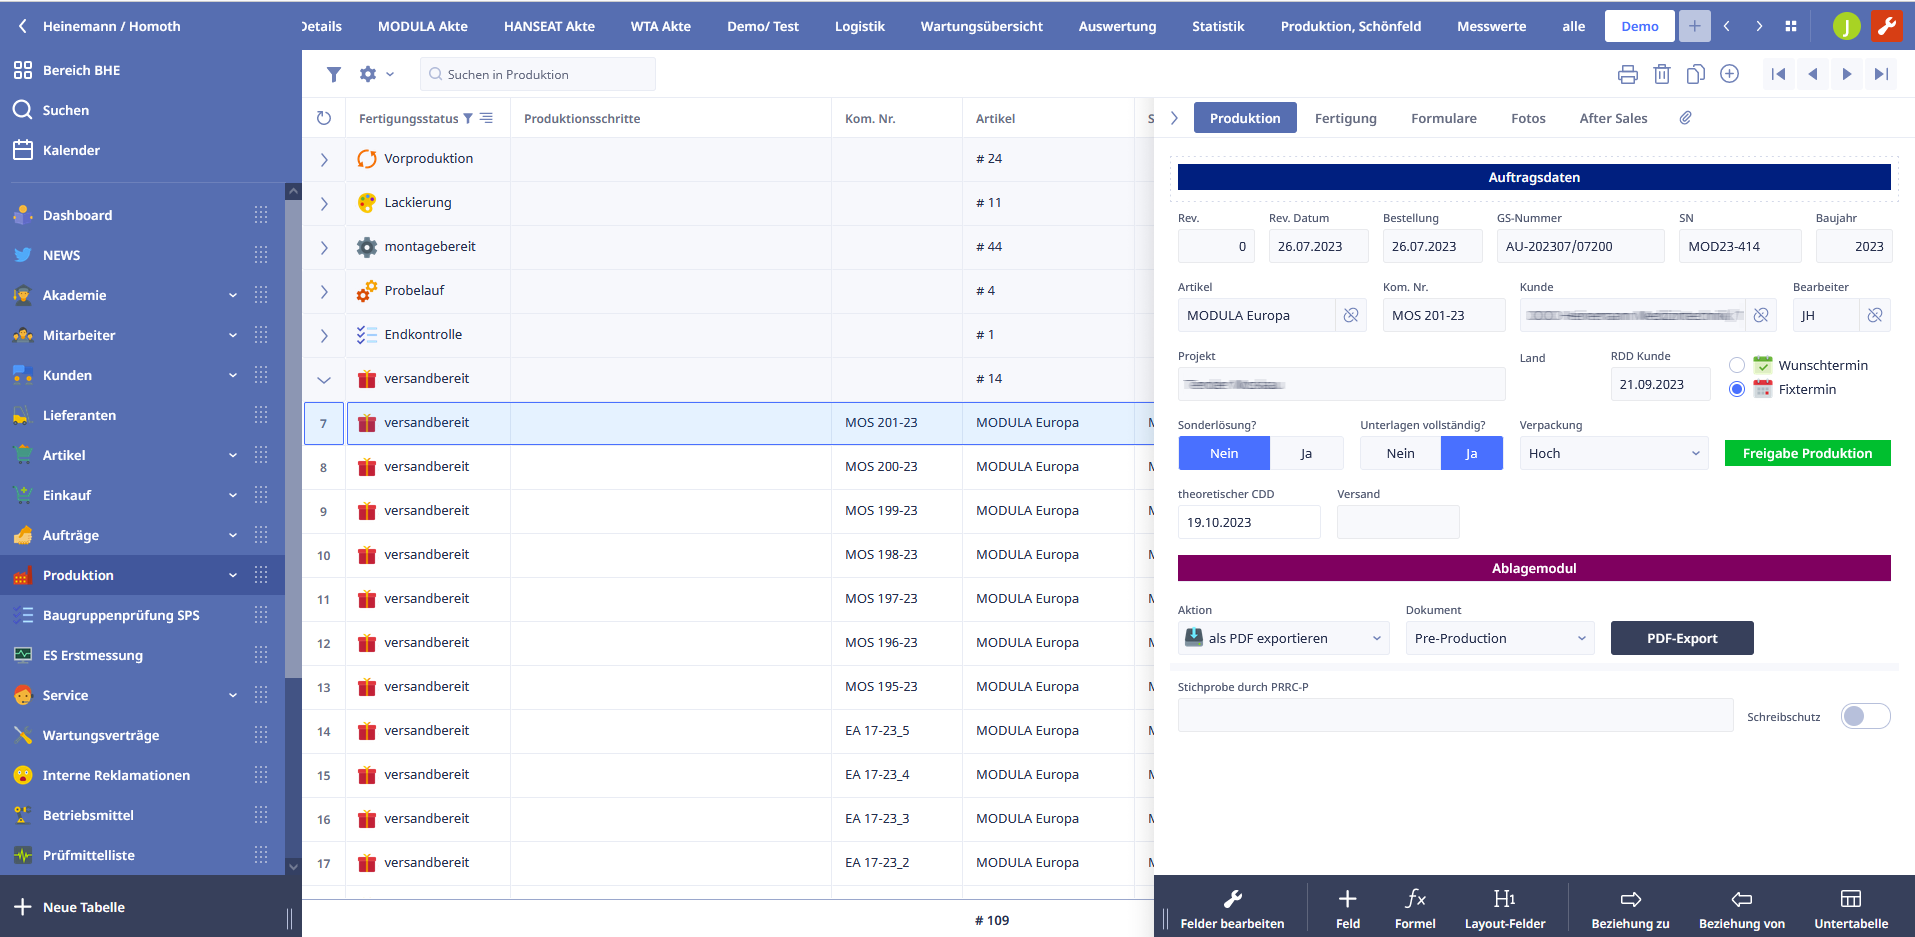Set Unterlagen vollständig to Nein
1915x937 pixels.
(x=1400, y=453)
